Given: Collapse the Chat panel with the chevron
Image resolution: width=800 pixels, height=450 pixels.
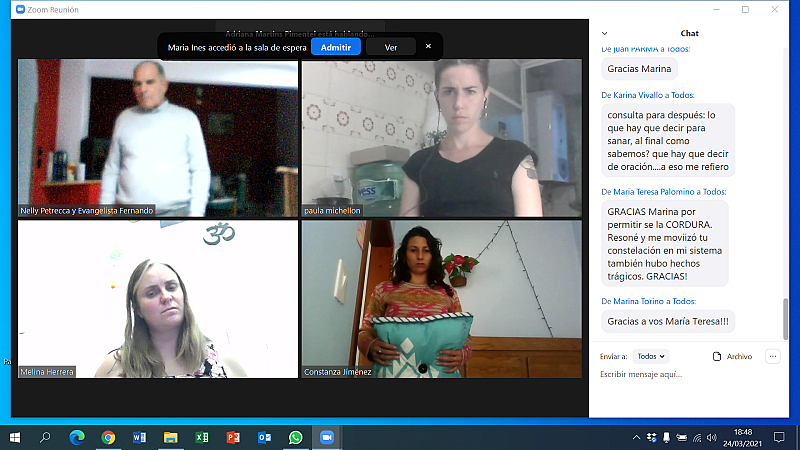Looking at the screenshot, I should 603,33.
